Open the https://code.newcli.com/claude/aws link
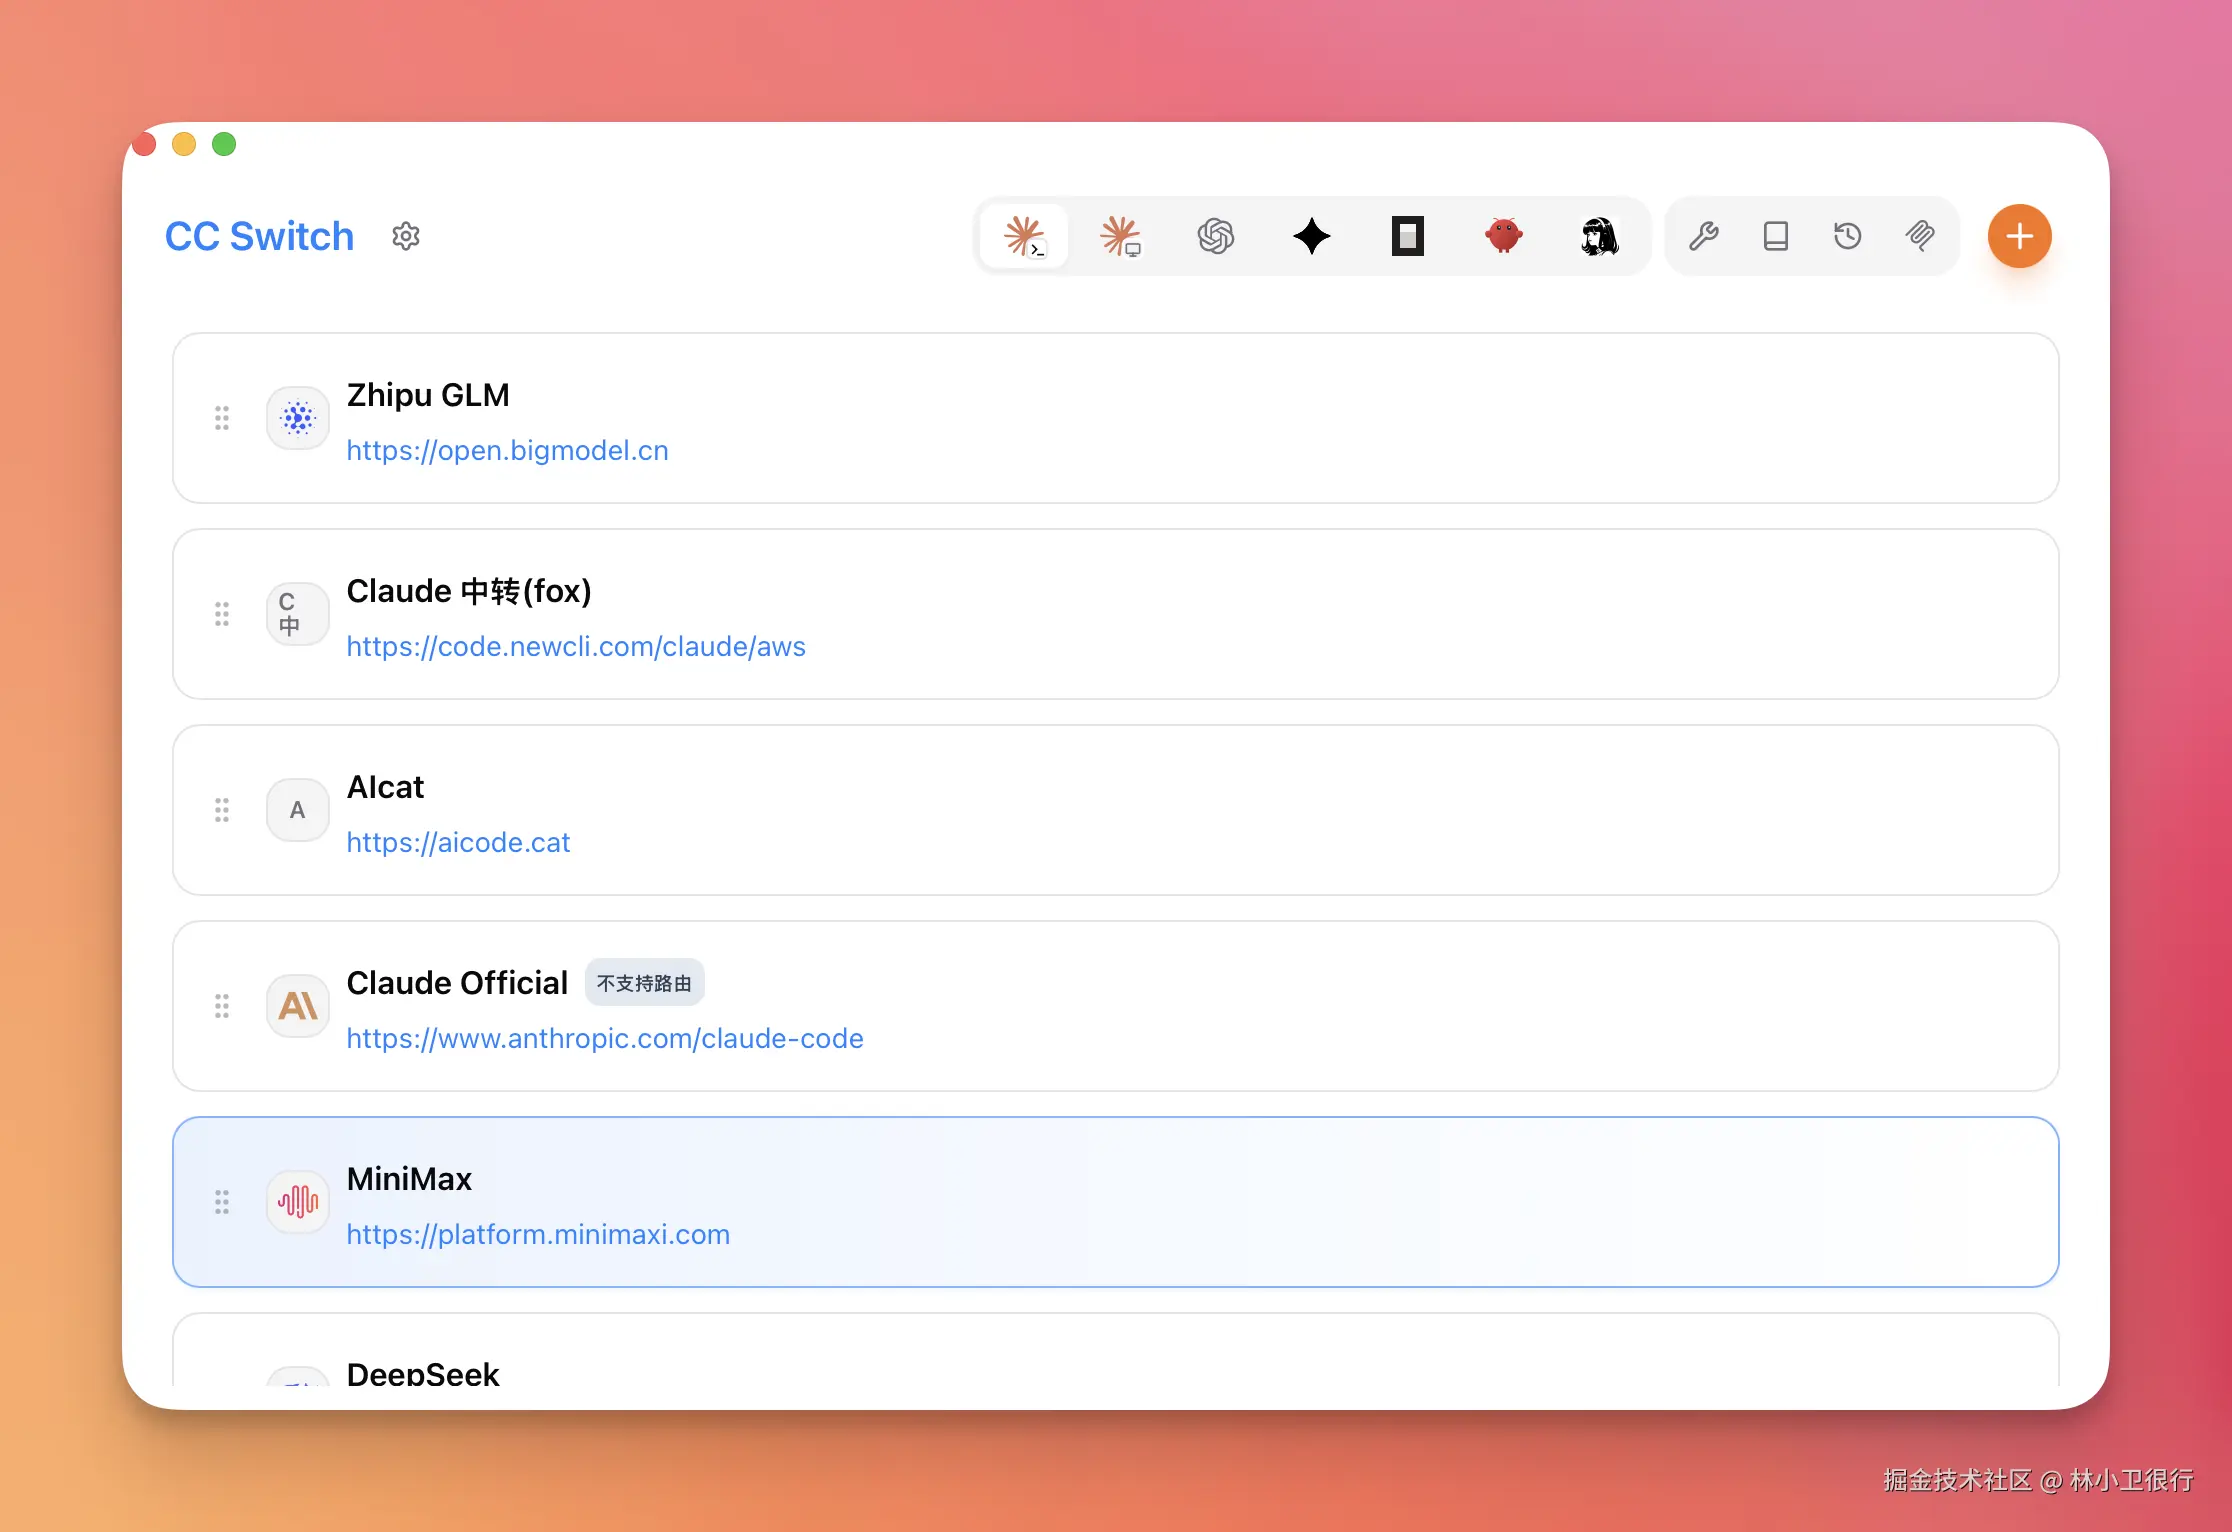Screen dimensions: 2232x1532 click(x=576, y=647)
